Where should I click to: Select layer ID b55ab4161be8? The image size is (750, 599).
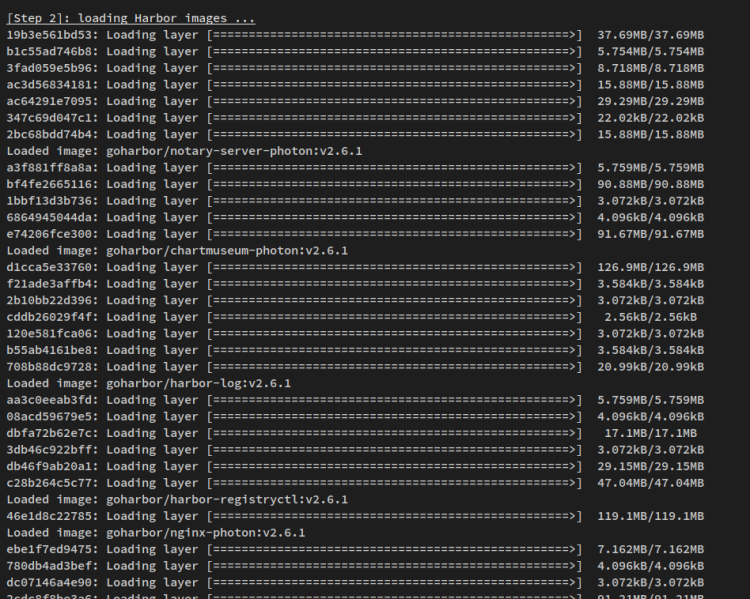pos(49,350)
